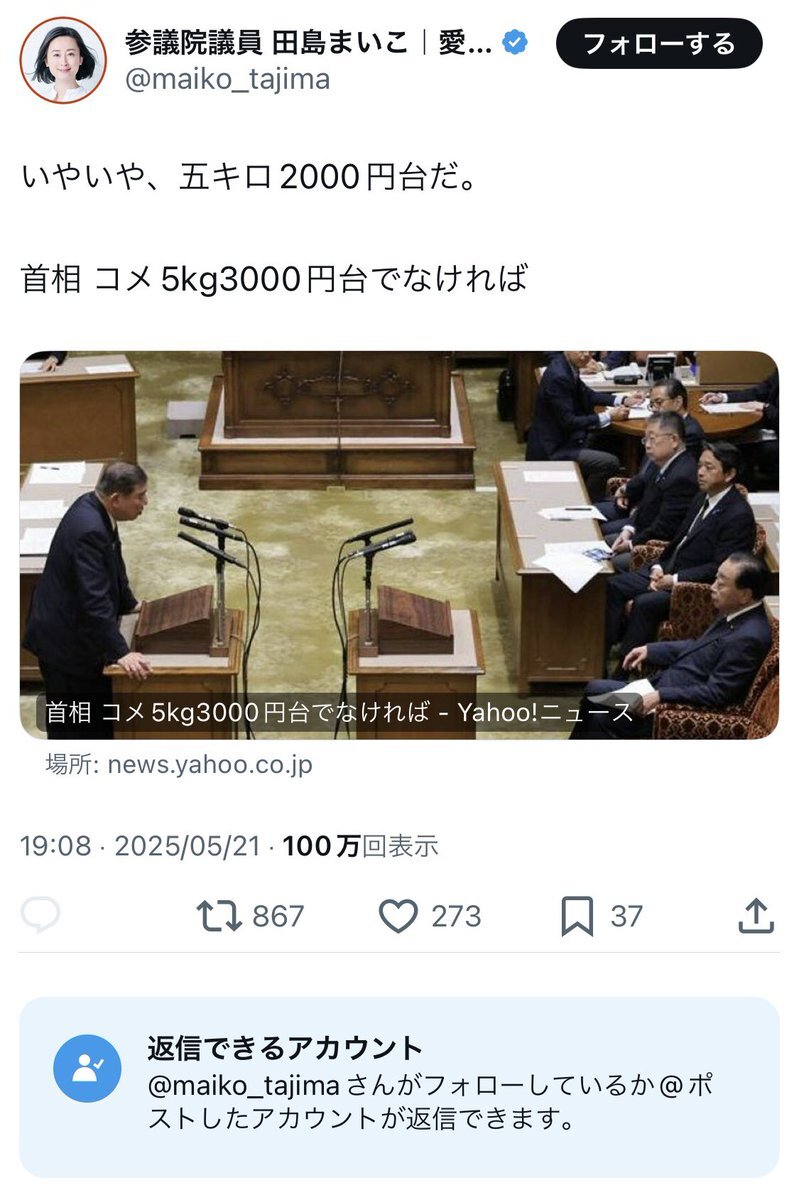
Task: Open the news.yahoo.co.jp source link
Action: 179,765
